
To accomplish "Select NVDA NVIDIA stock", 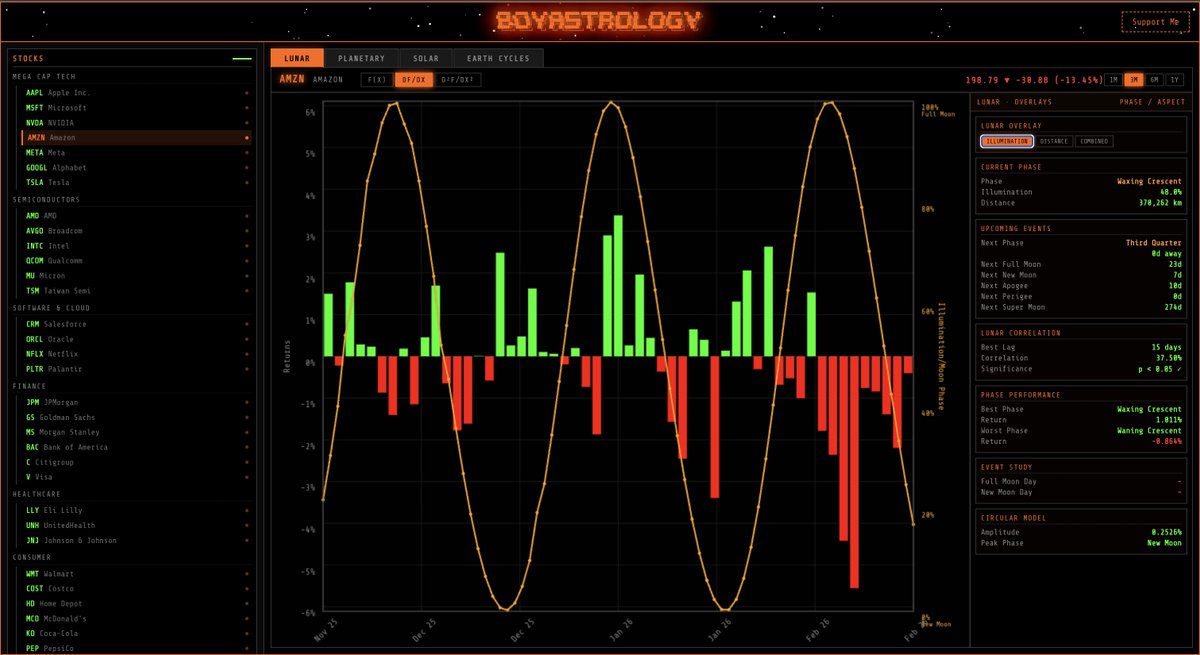I will [136, 122].
